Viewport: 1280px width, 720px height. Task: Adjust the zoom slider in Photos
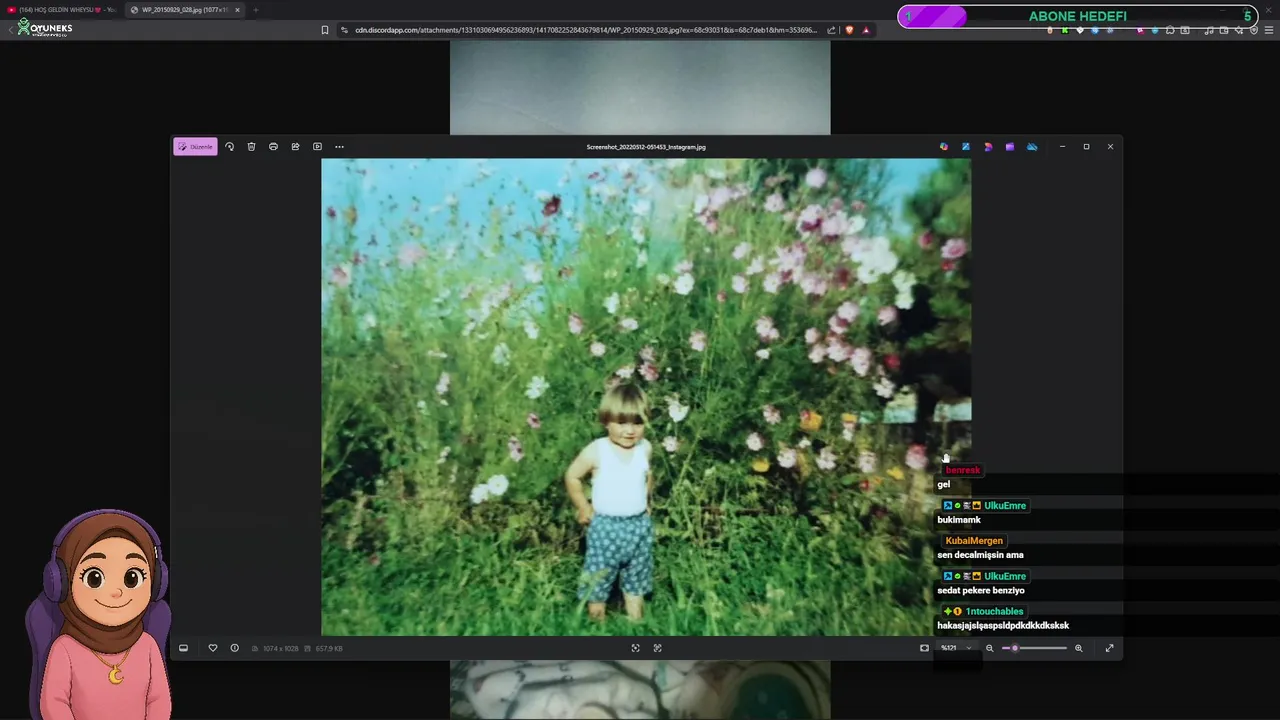tap(1034, 648)
